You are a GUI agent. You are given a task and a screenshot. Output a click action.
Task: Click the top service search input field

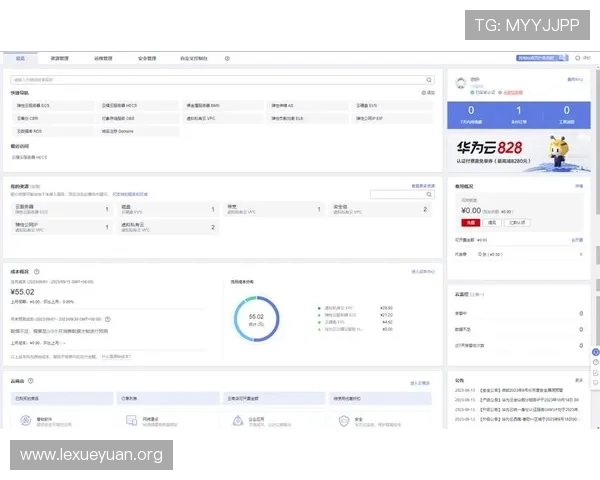click(215, 79)
